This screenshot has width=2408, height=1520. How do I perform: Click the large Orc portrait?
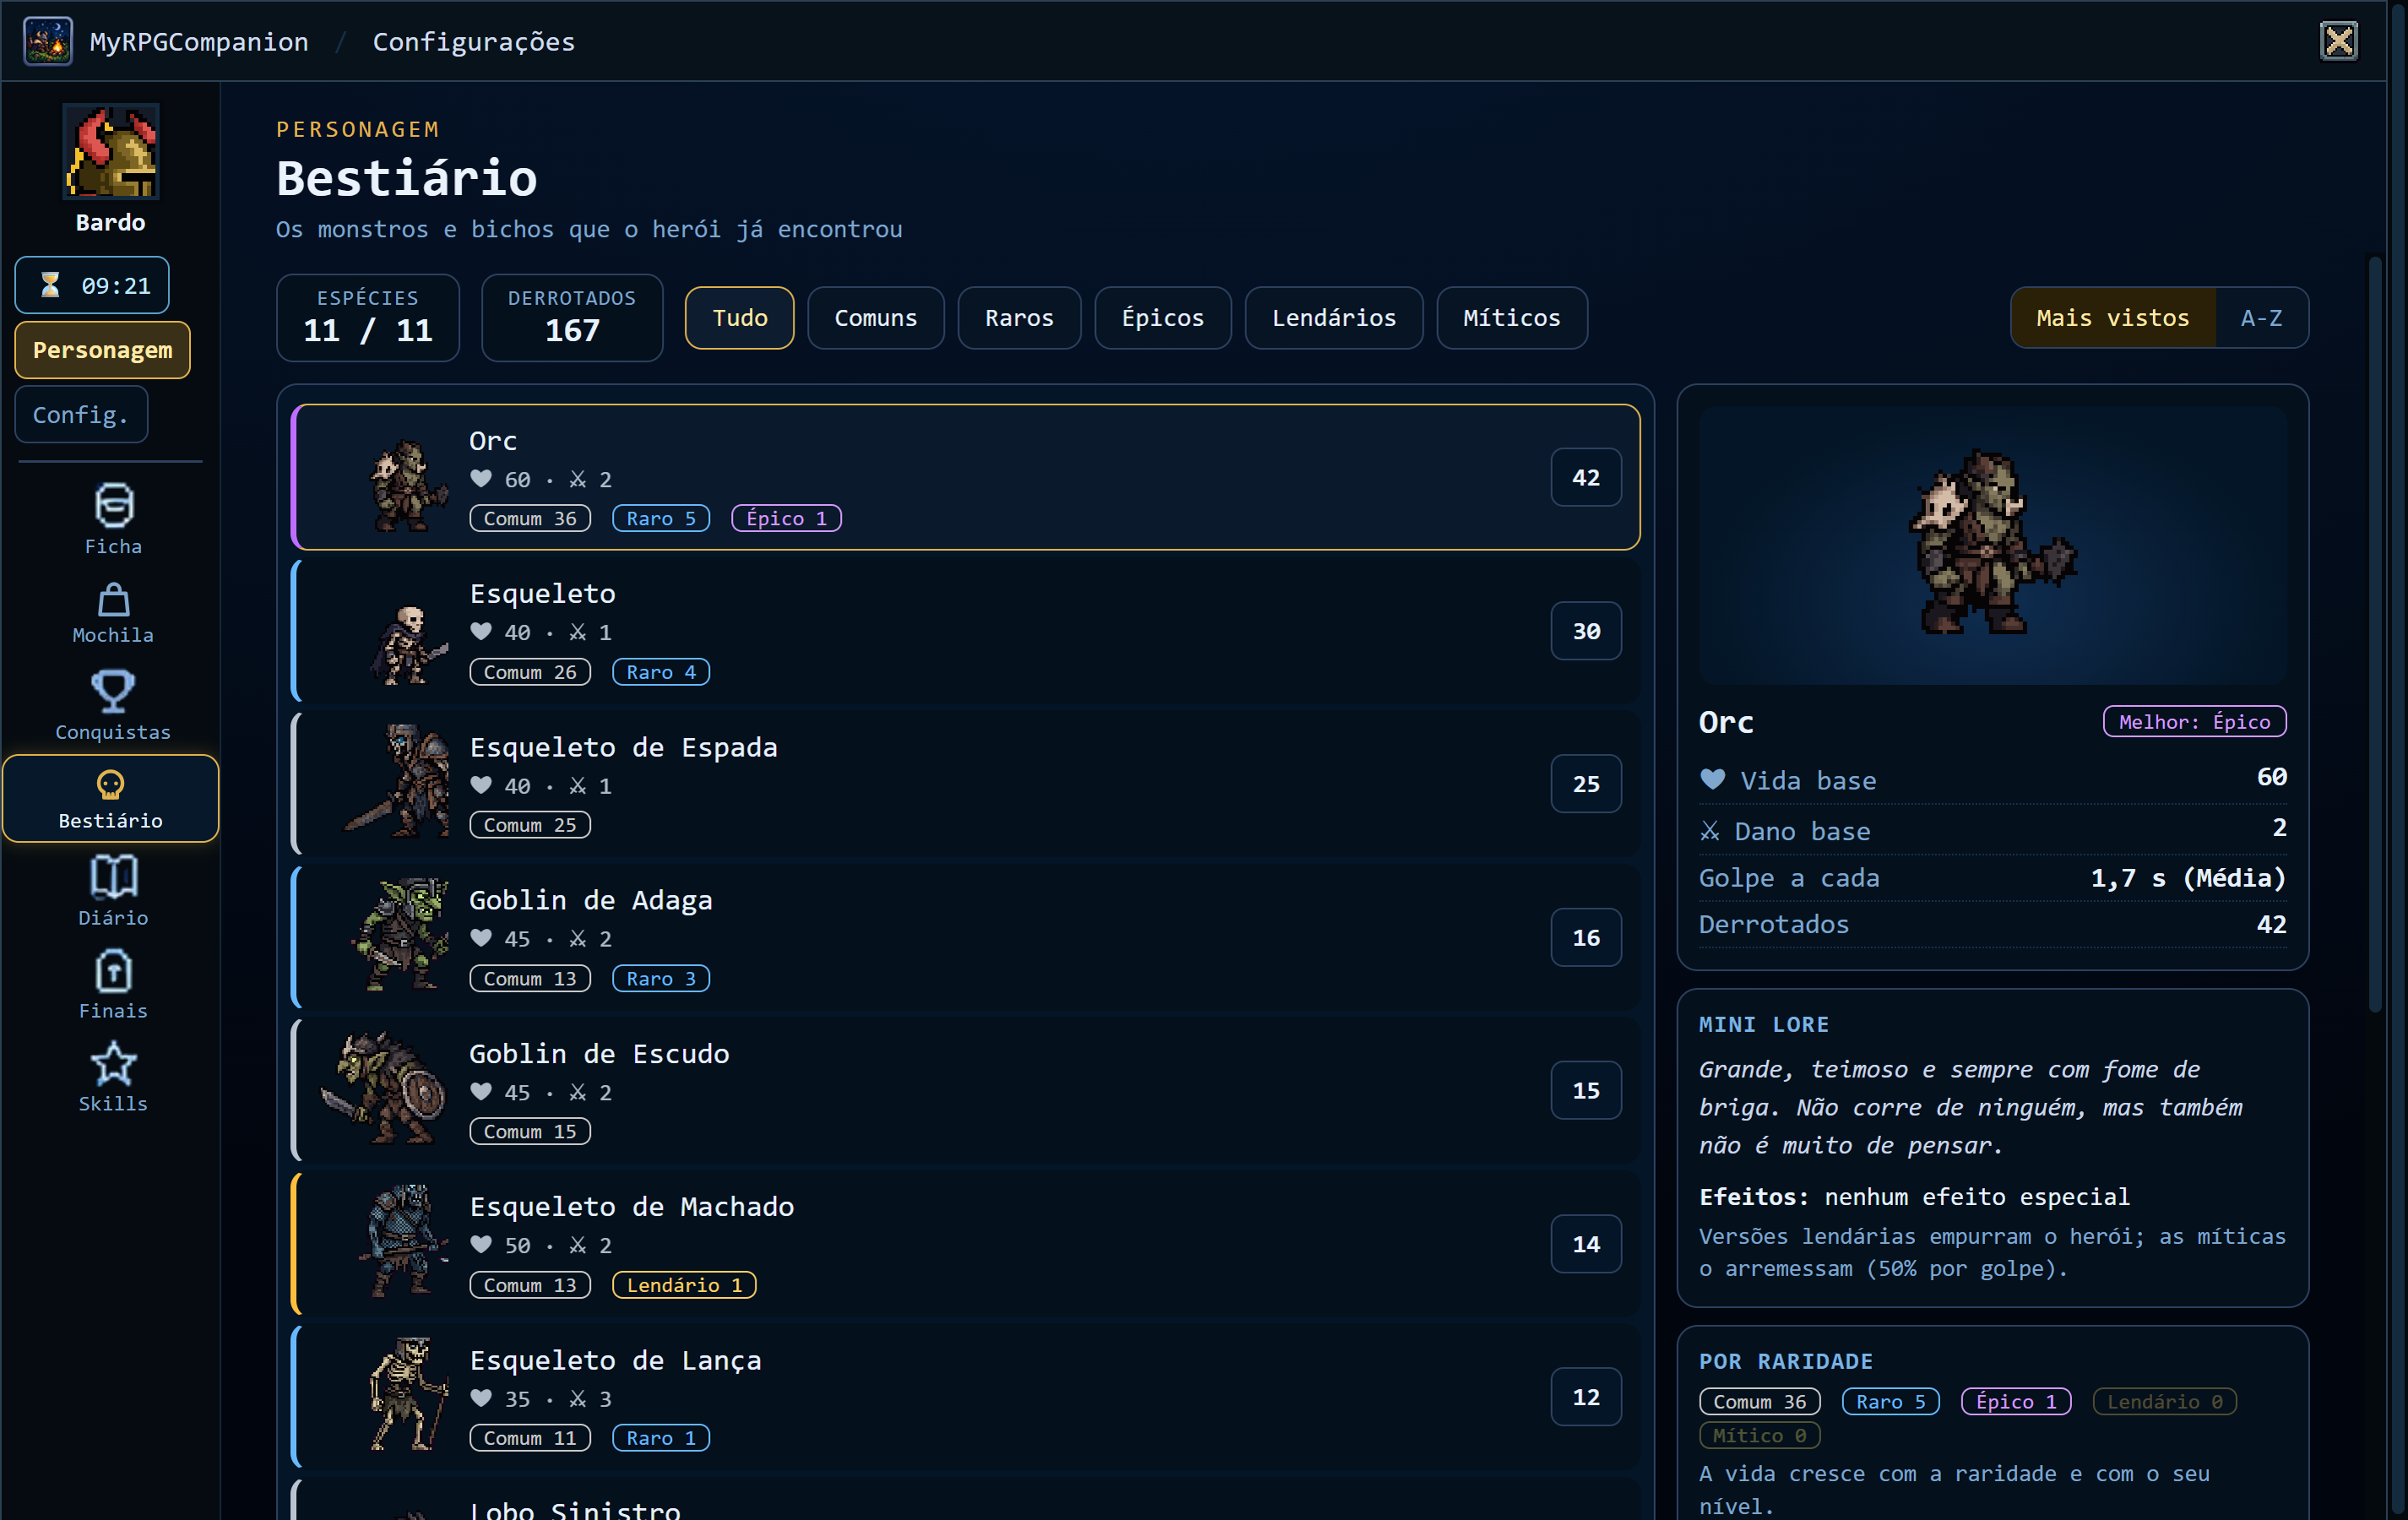(1993, 546)
